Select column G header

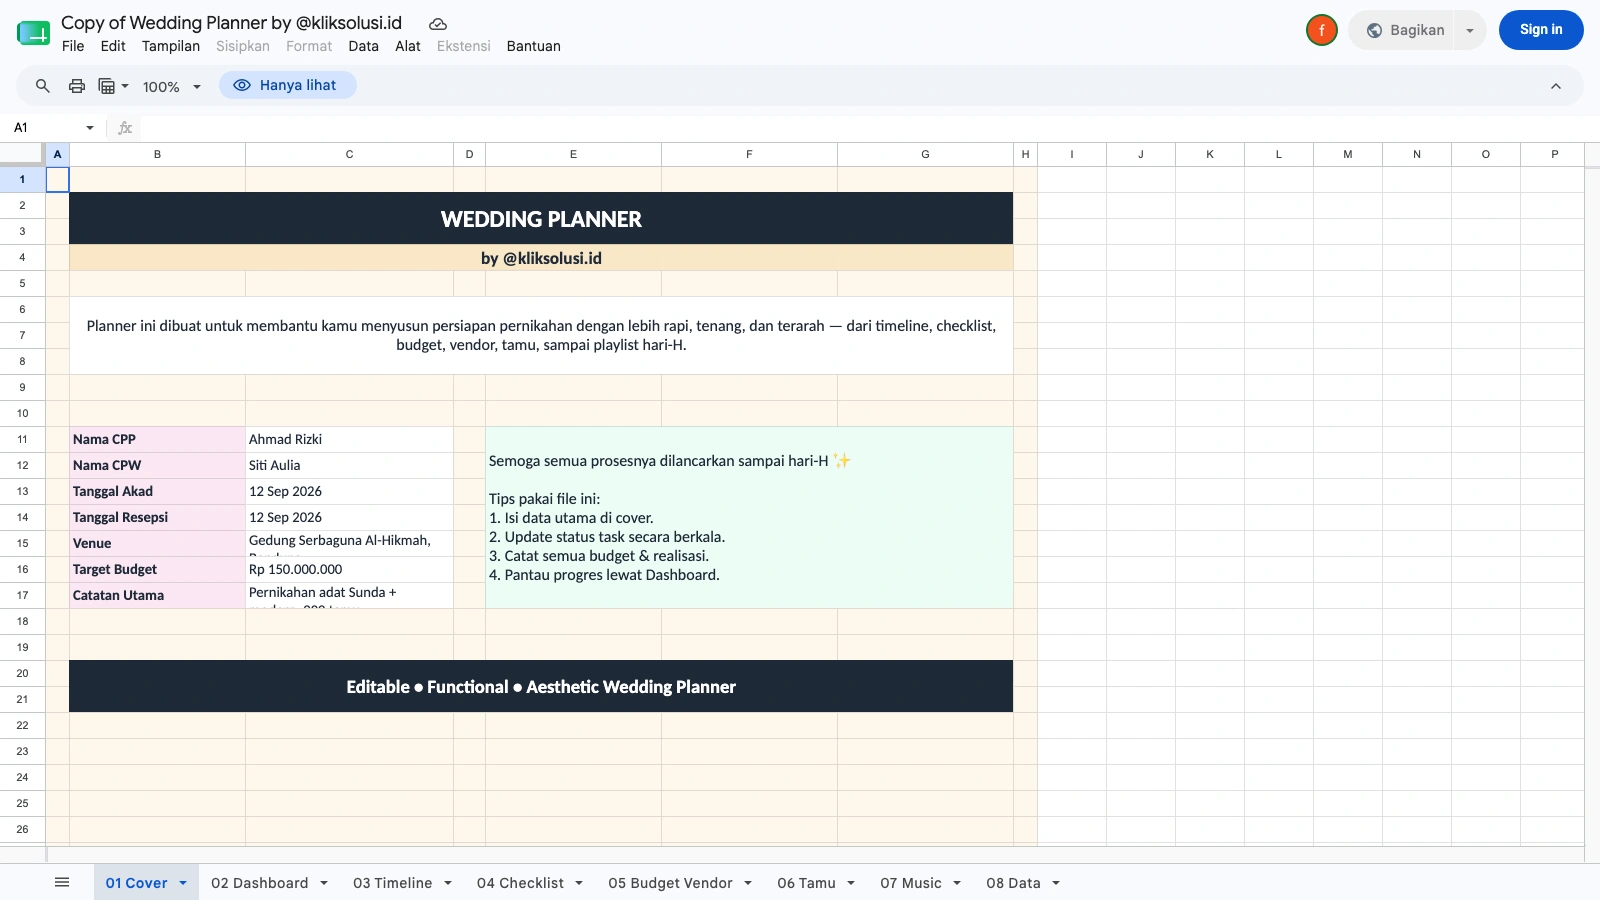pos(926,154)
